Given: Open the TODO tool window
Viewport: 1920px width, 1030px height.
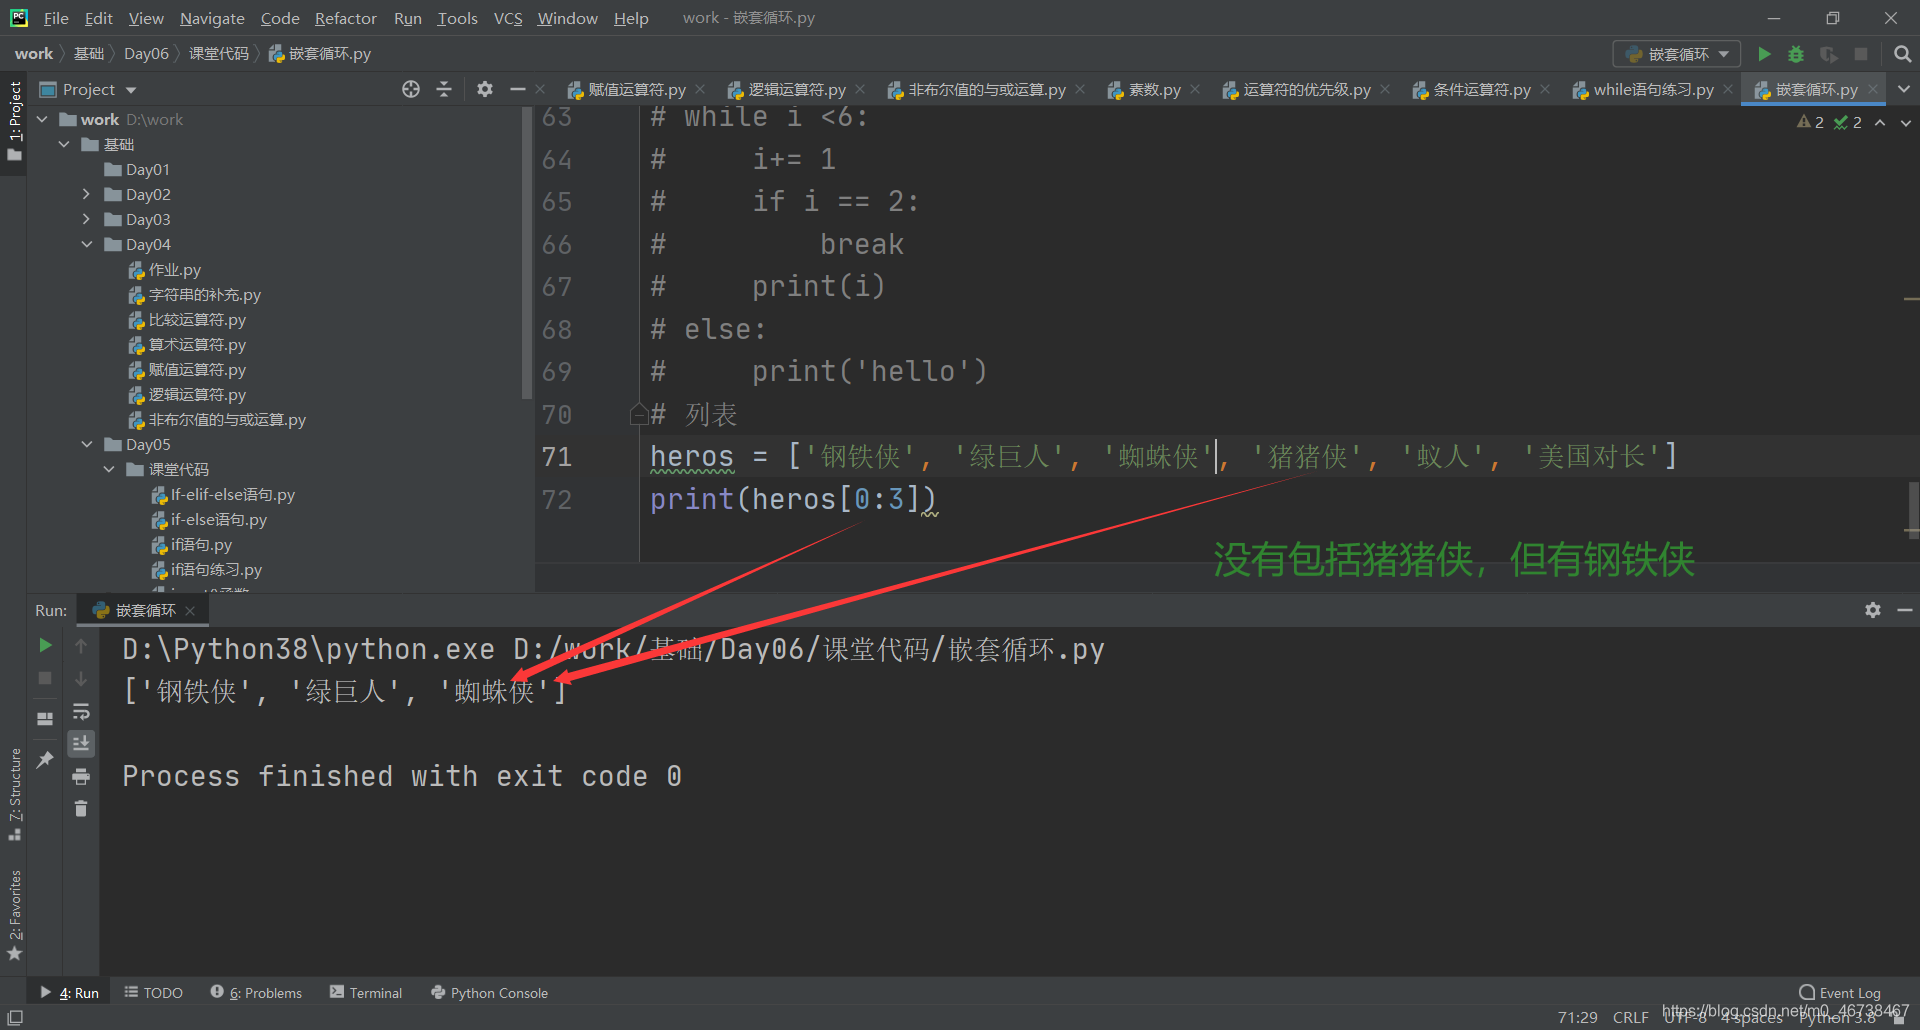Looking at the screenshot, I should click(x=153, y=992).
